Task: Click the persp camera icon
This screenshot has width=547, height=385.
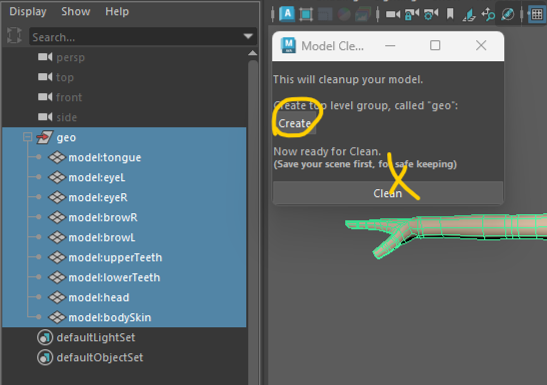Action: (45, 57)
